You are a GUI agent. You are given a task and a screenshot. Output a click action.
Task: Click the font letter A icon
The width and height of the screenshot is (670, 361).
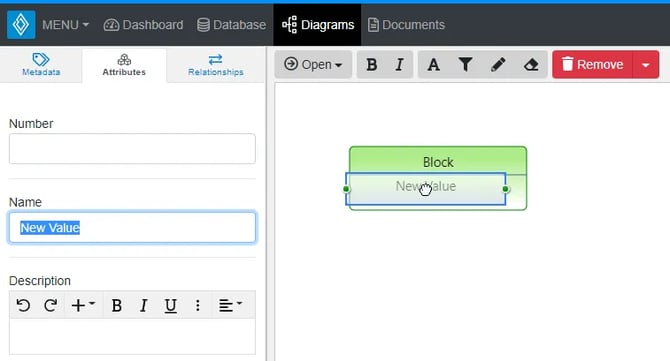pyautogui.click(x=434, y=65)
